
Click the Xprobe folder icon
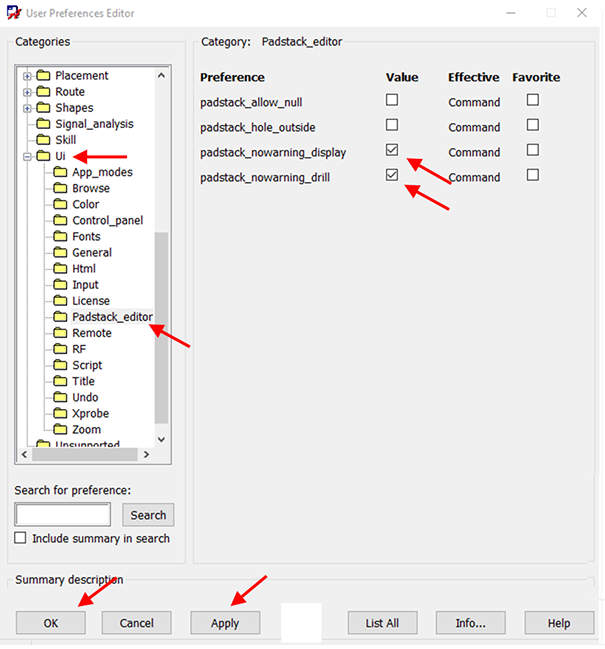(60, 414)
